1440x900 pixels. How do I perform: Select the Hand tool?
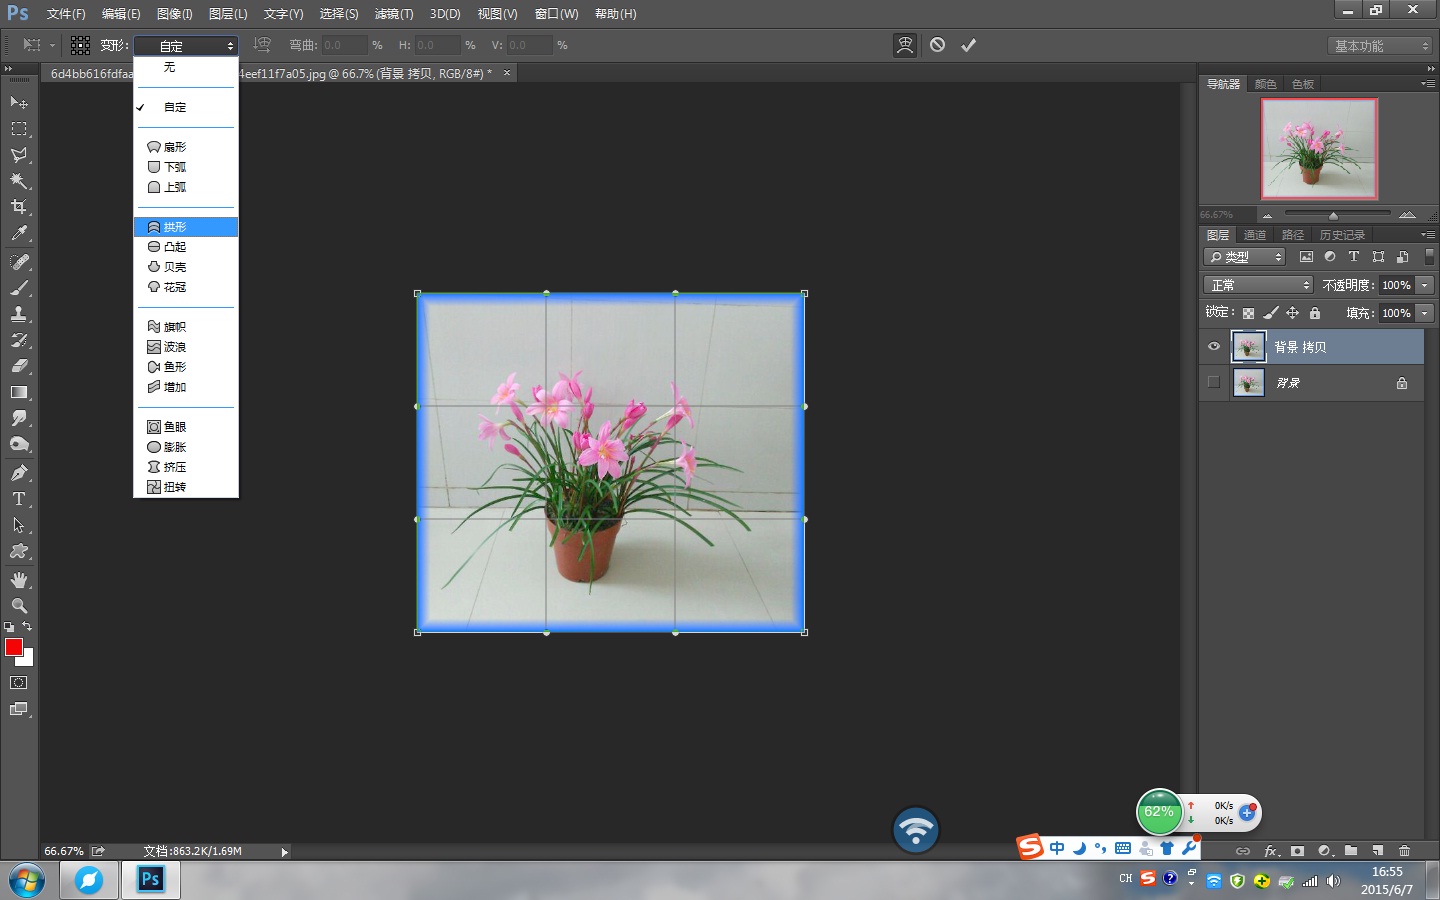19,580
